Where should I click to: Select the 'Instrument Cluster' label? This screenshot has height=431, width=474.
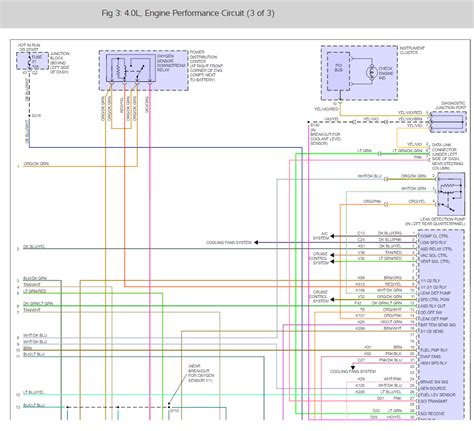point(412,50)
